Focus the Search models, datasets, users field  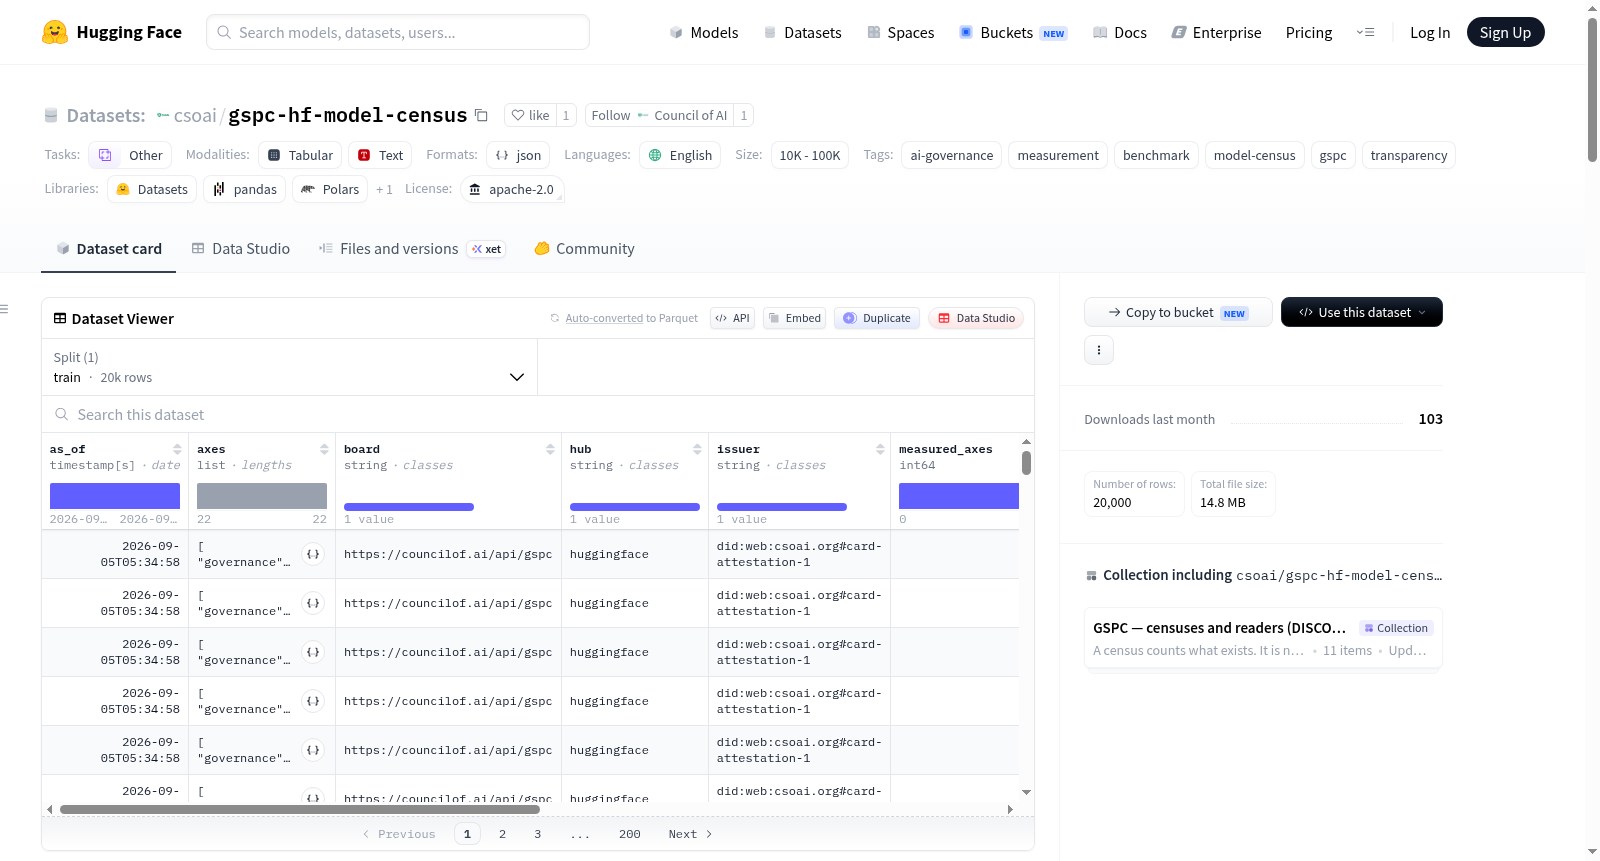point(398,32)
